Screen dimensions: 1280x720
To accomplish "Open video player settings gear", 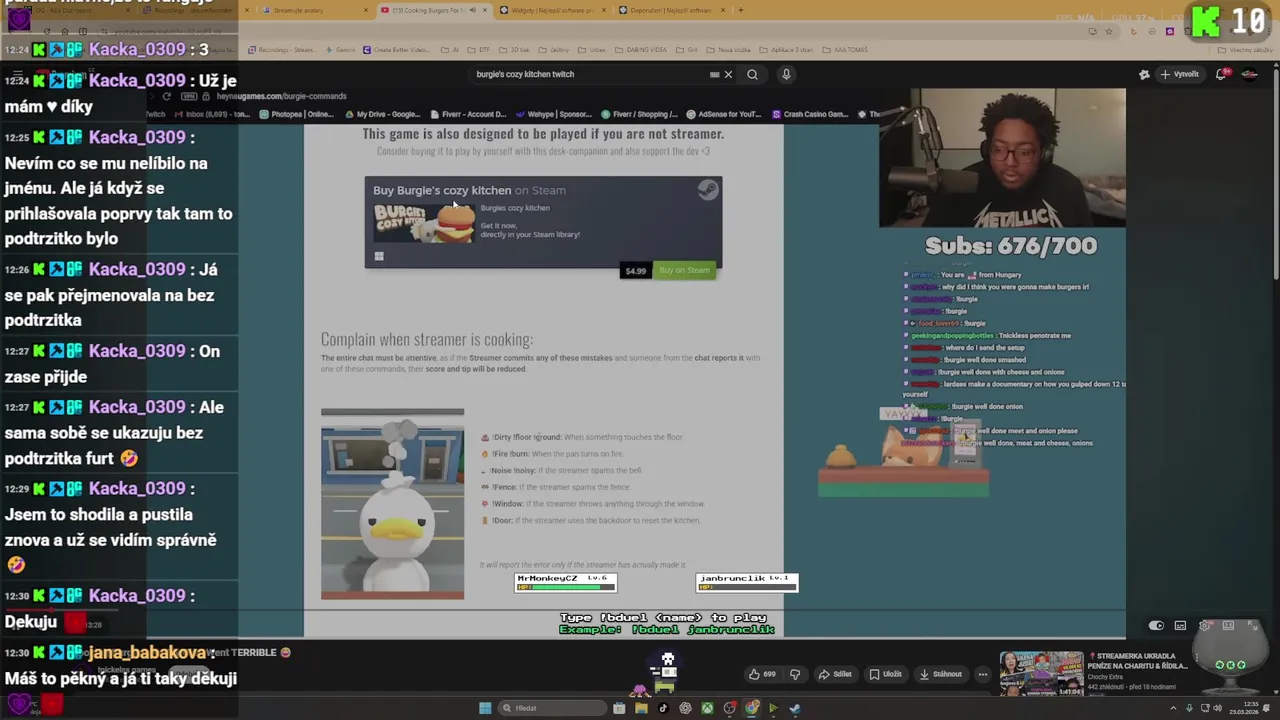I will pos(1205,626).
